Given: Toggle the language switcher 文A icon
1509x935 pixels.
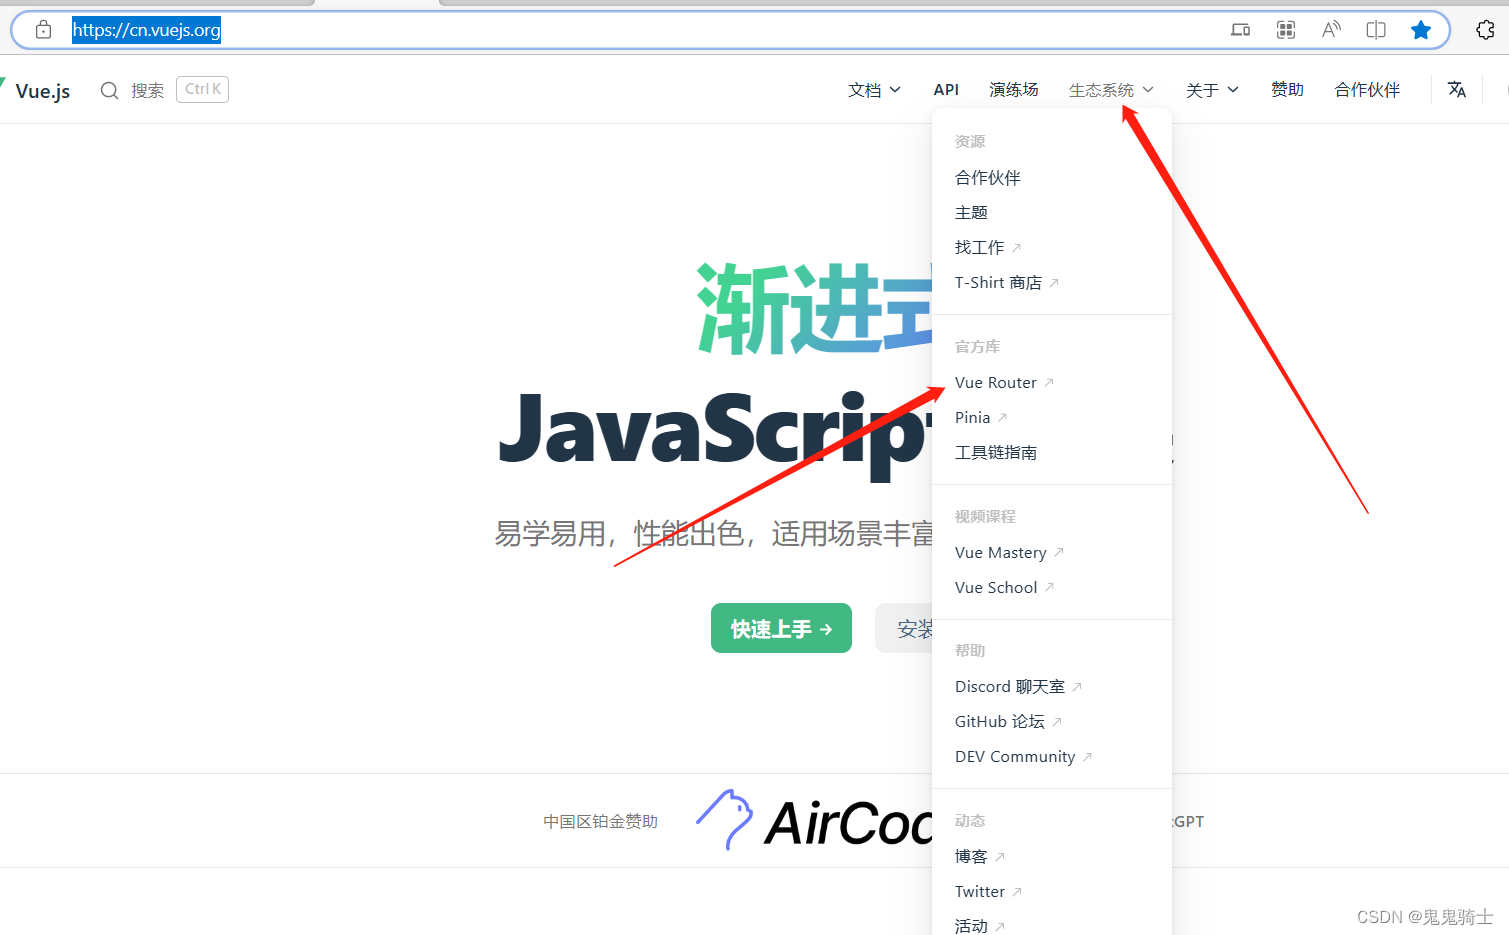Looking at the screenshot, I should [1456, 89].
